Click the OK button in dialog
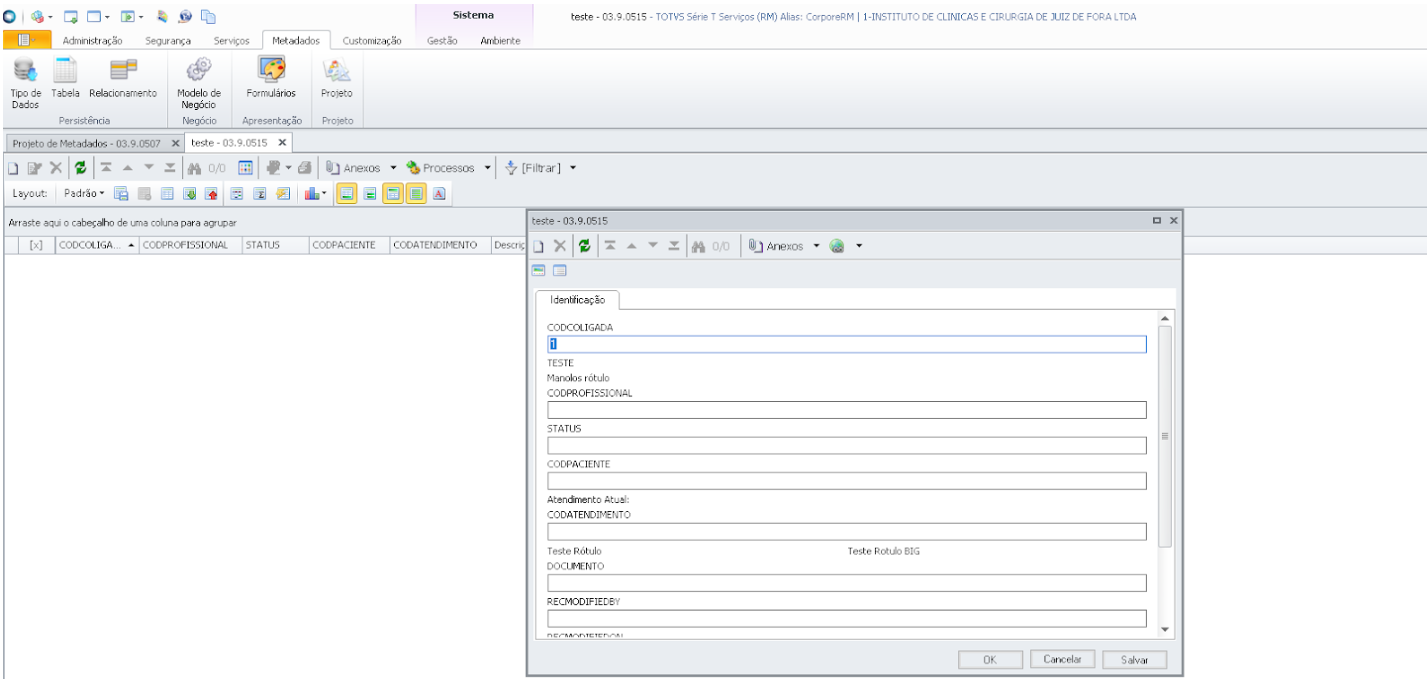The height and width of the screenshot is (679, 1427). point(990,660)
